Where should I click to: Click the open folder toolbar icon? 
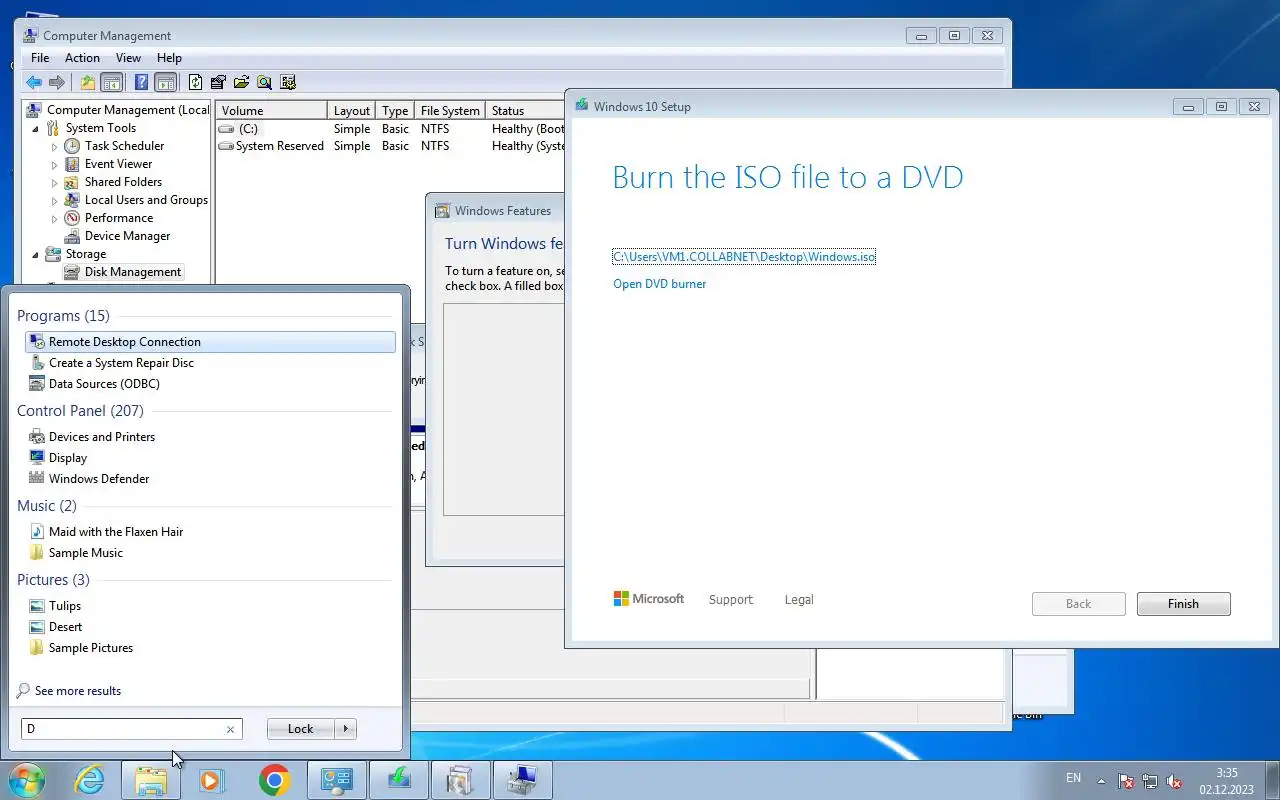pyautogui.click(x=241, y=82)
